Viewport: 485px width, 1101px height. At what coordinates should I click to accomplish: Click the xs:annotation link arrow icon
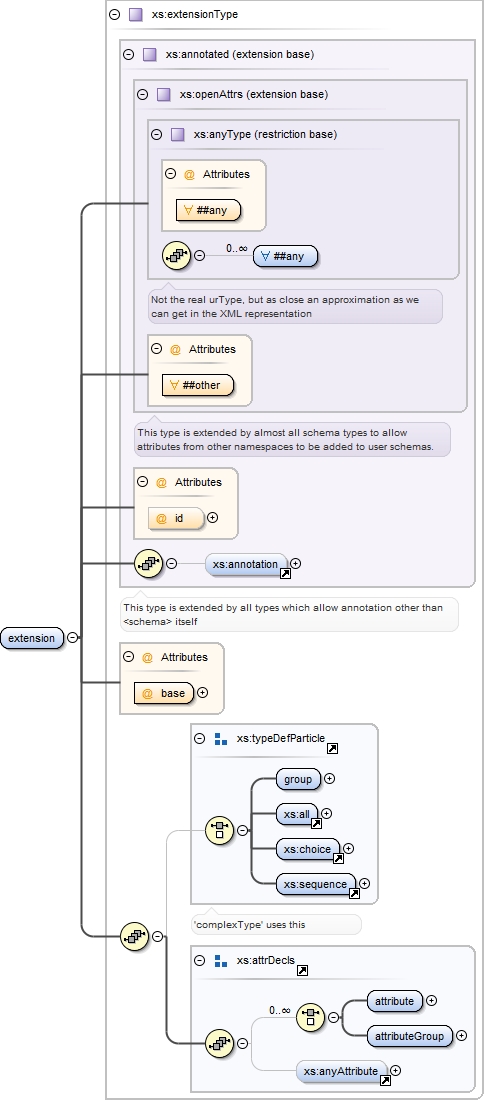tap(286, 574)
